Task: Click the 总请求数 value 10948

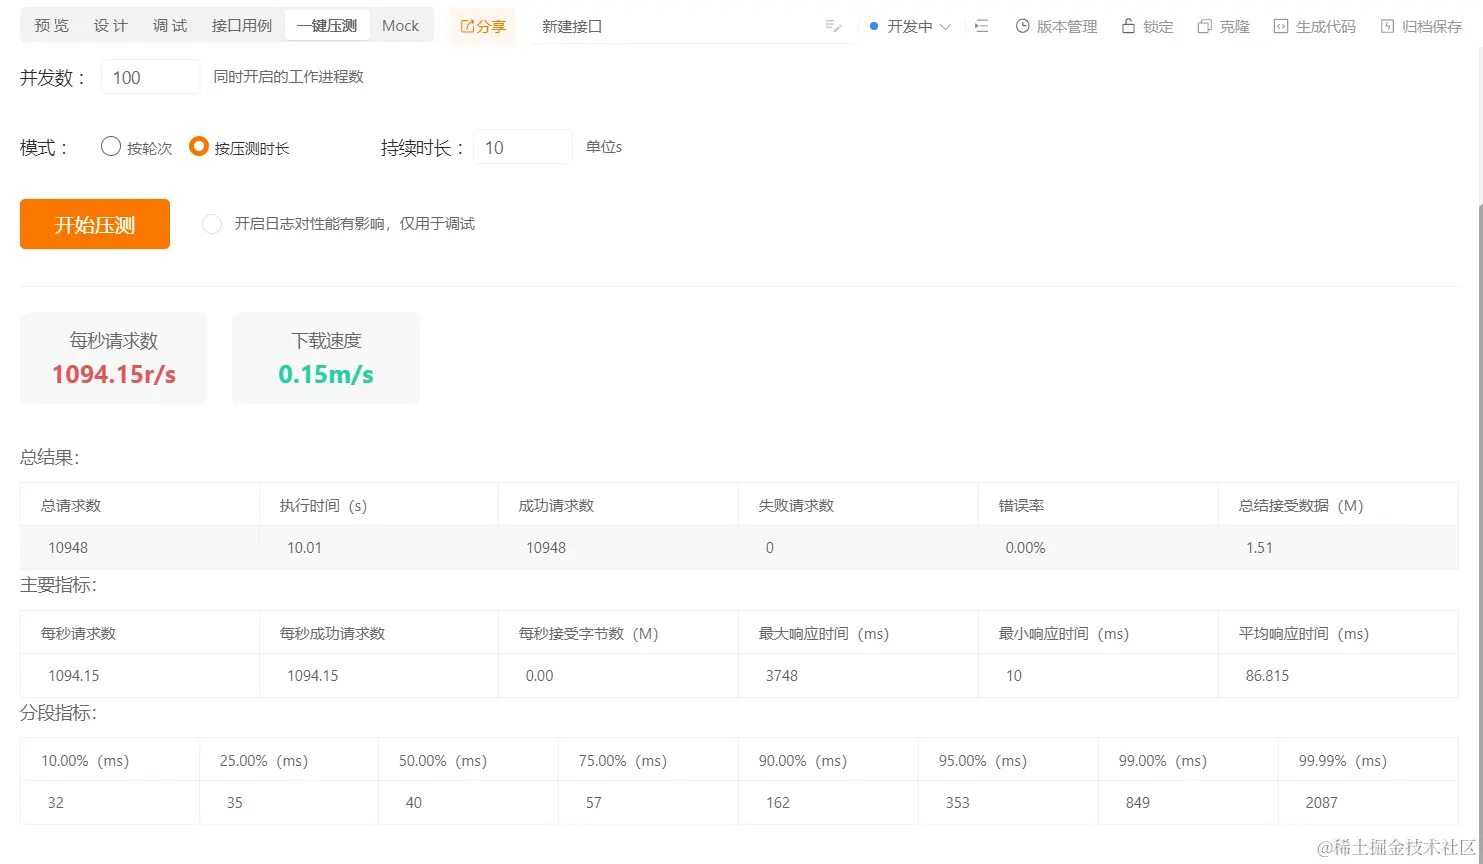Action: pos(68,548)
